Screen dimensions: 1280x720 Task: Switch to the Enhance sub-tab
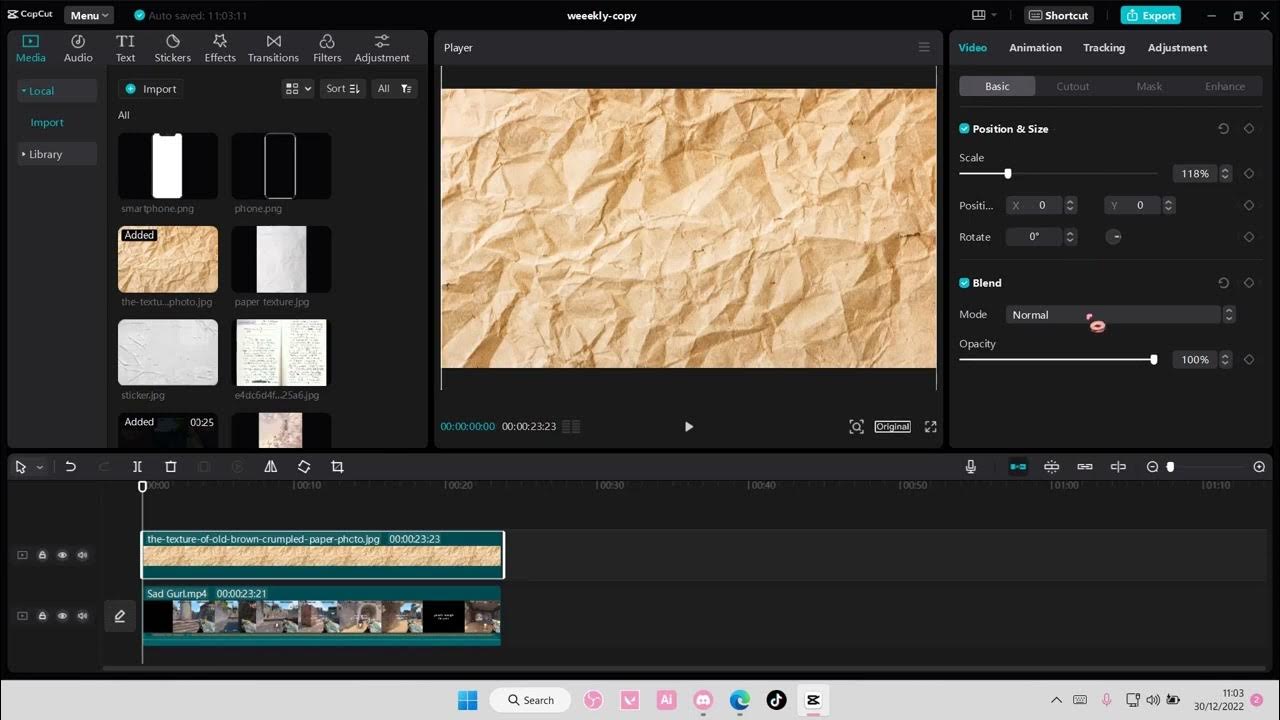pos(1225,86)
